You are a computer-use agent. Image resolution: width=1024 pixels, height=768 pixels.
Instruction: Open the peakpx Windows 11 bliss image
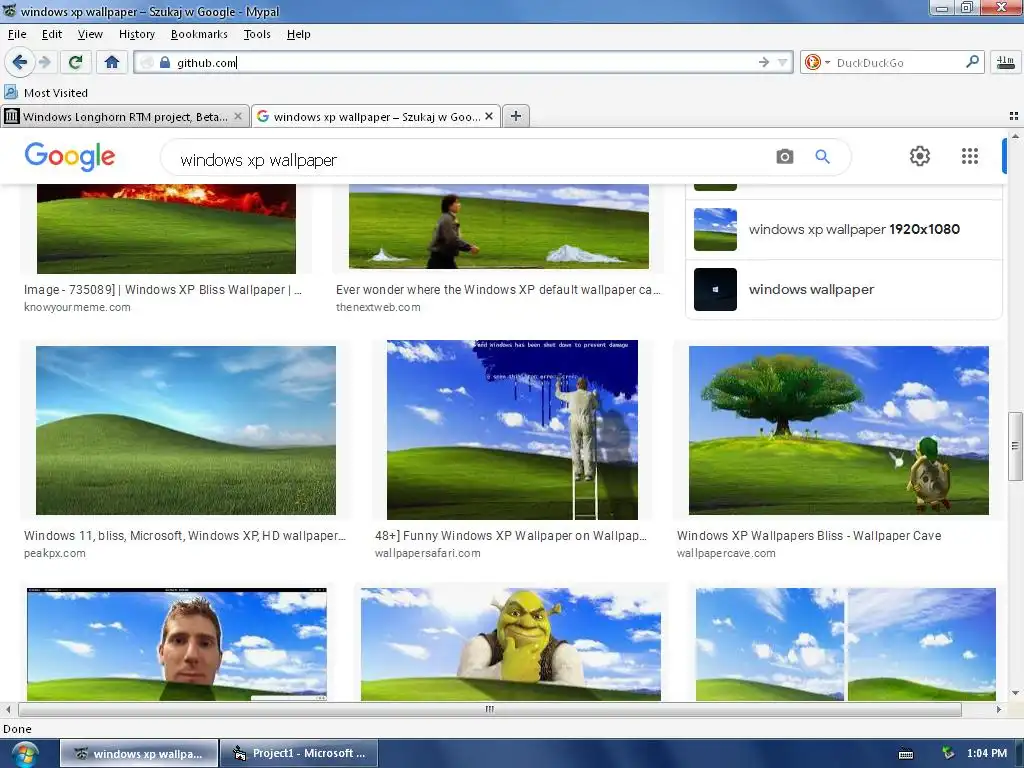[x=186, y=430]
